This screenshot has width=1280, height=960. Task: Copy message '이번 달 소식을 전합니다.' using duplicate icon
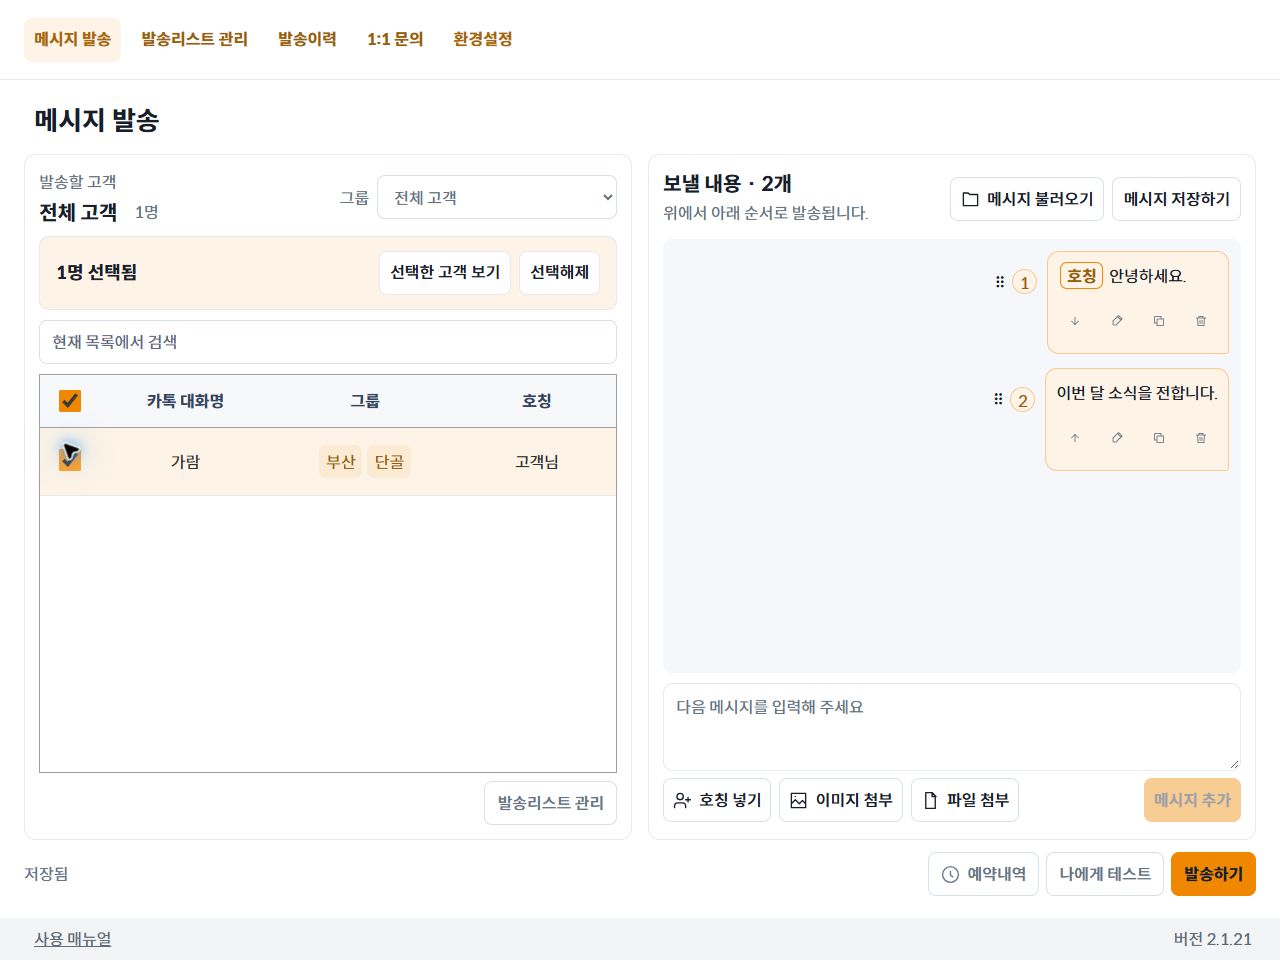pyautogui.click(x=1159, y=438)
